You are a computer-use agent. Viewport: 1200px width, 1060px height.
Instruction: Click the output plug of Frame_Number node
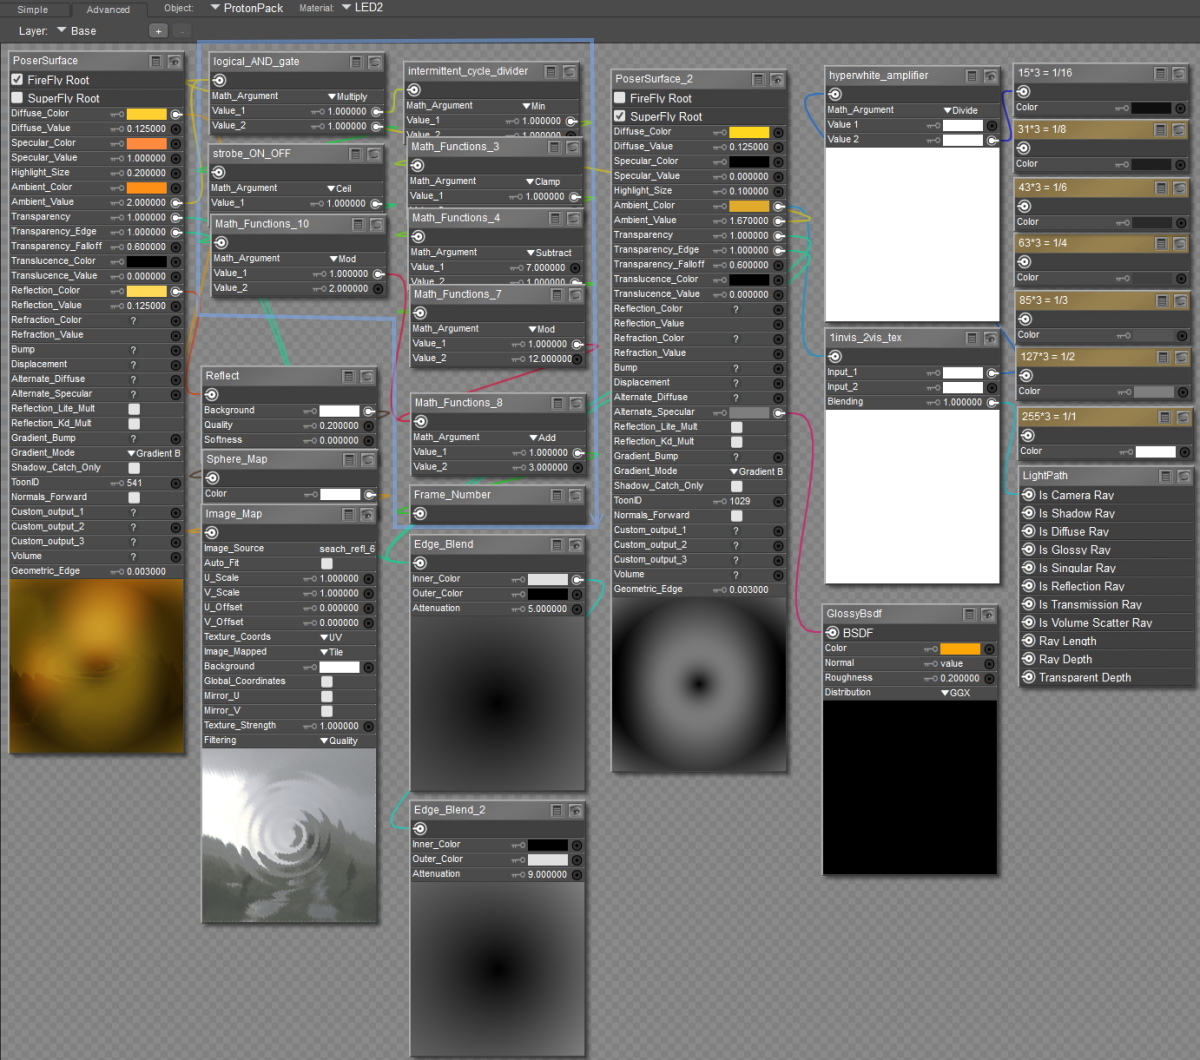pos(420,514)
